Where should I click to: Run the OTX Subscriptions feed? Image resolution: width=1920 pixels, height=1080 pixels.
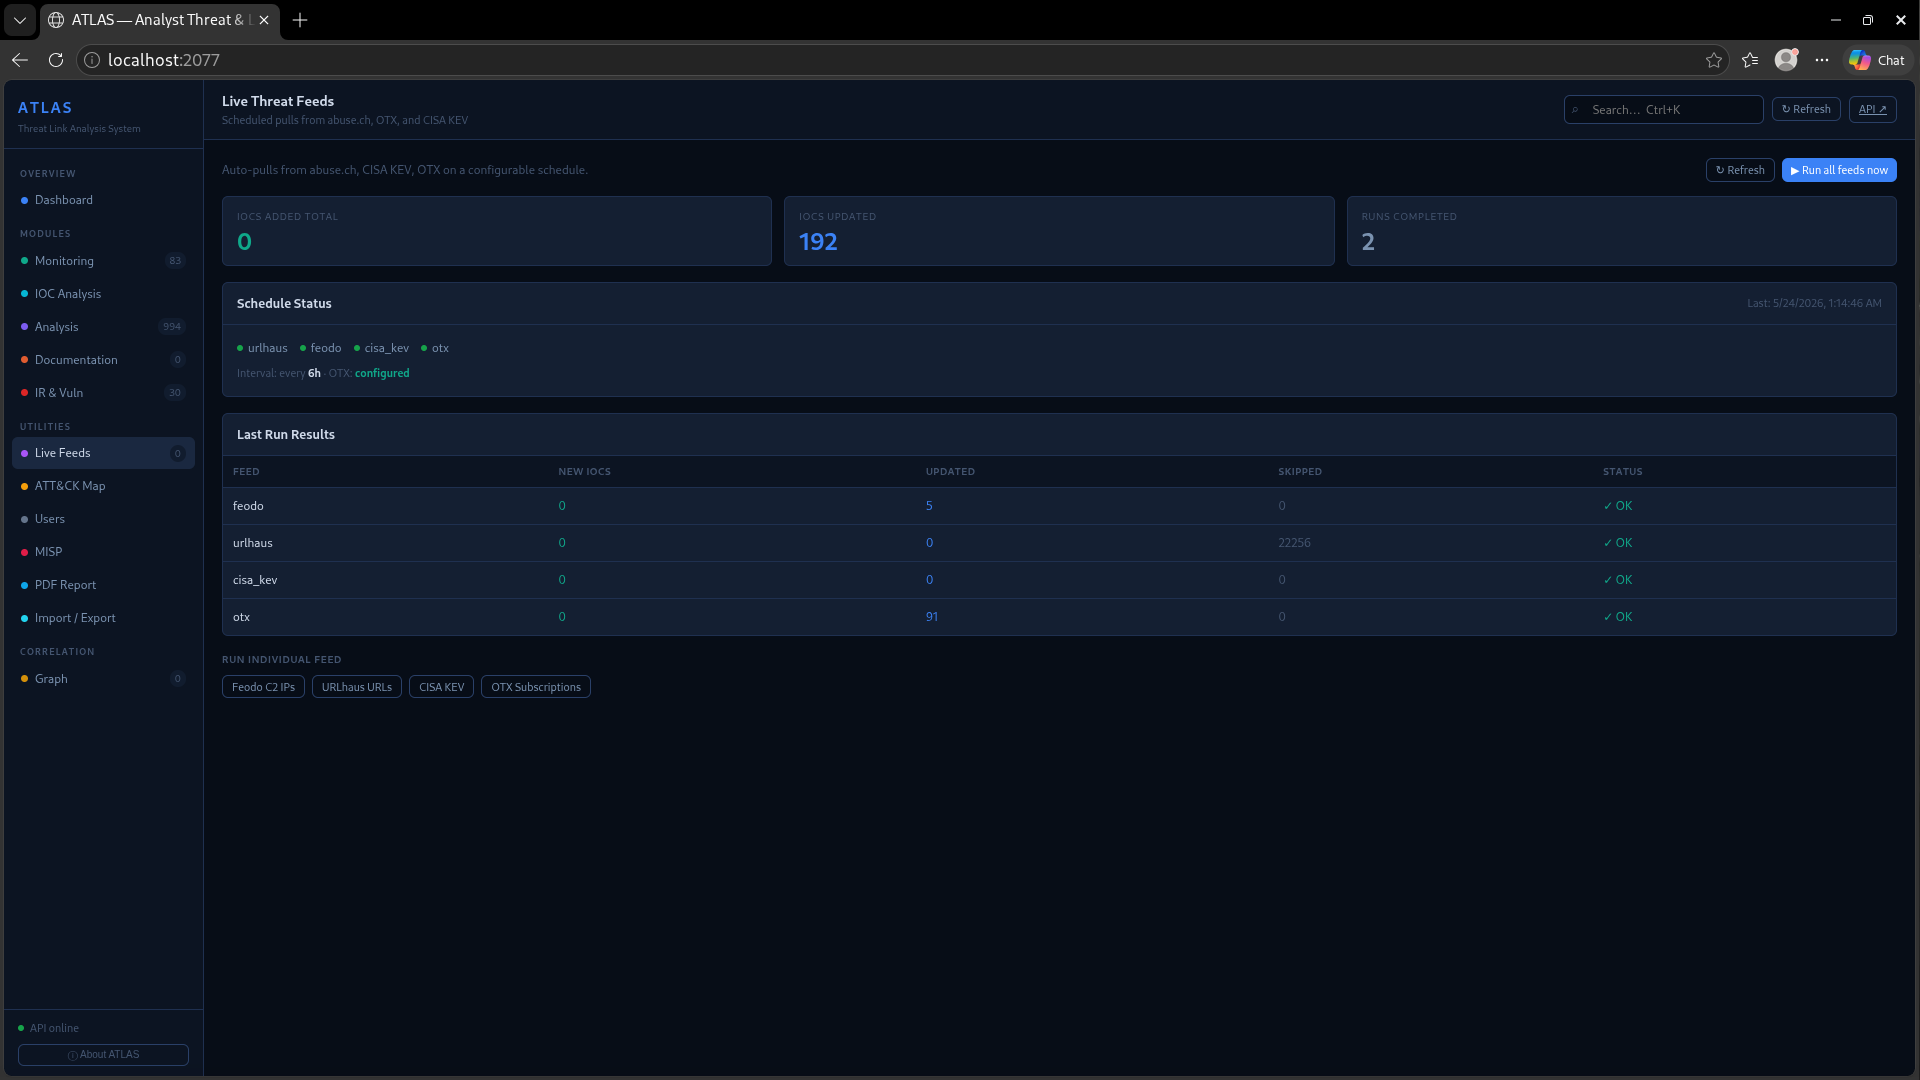click(x=536, y=687)
